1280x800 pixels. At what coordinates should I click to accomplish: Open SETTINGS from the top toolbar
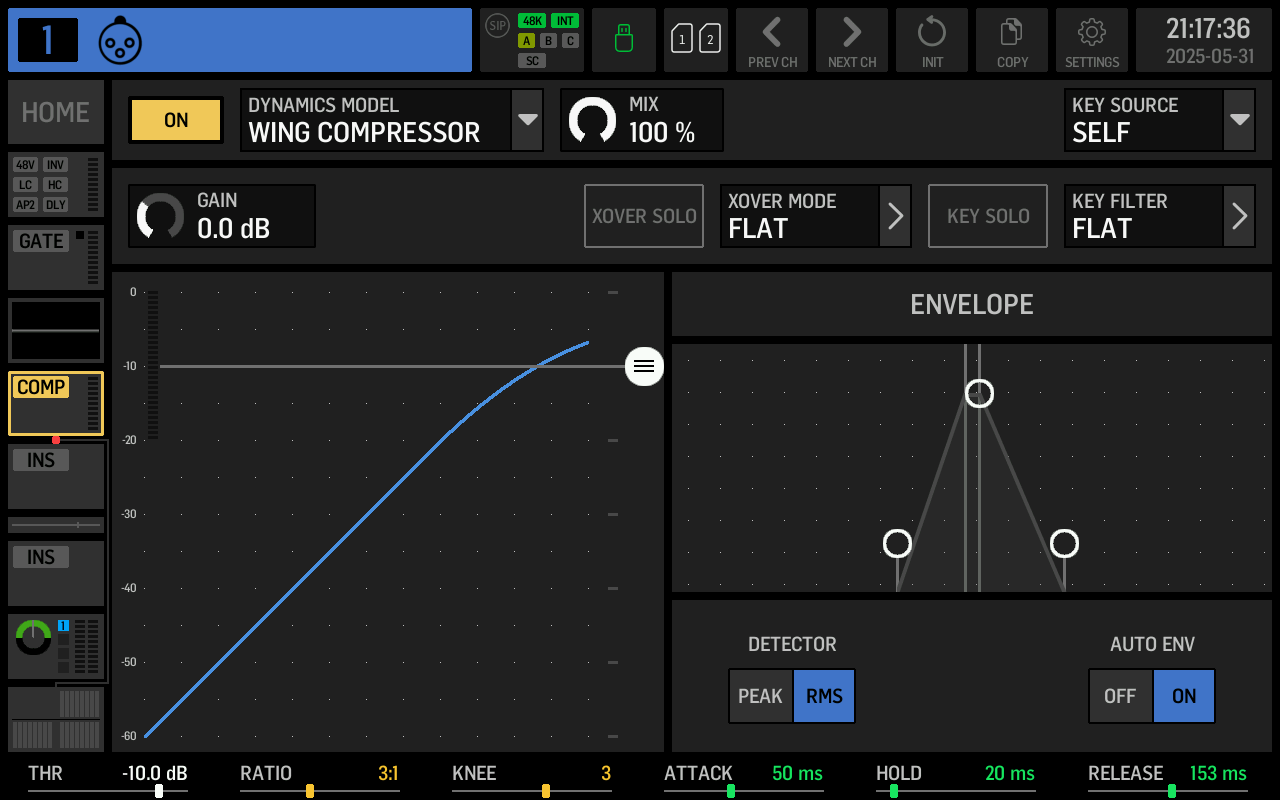[x=1091, y=40]
